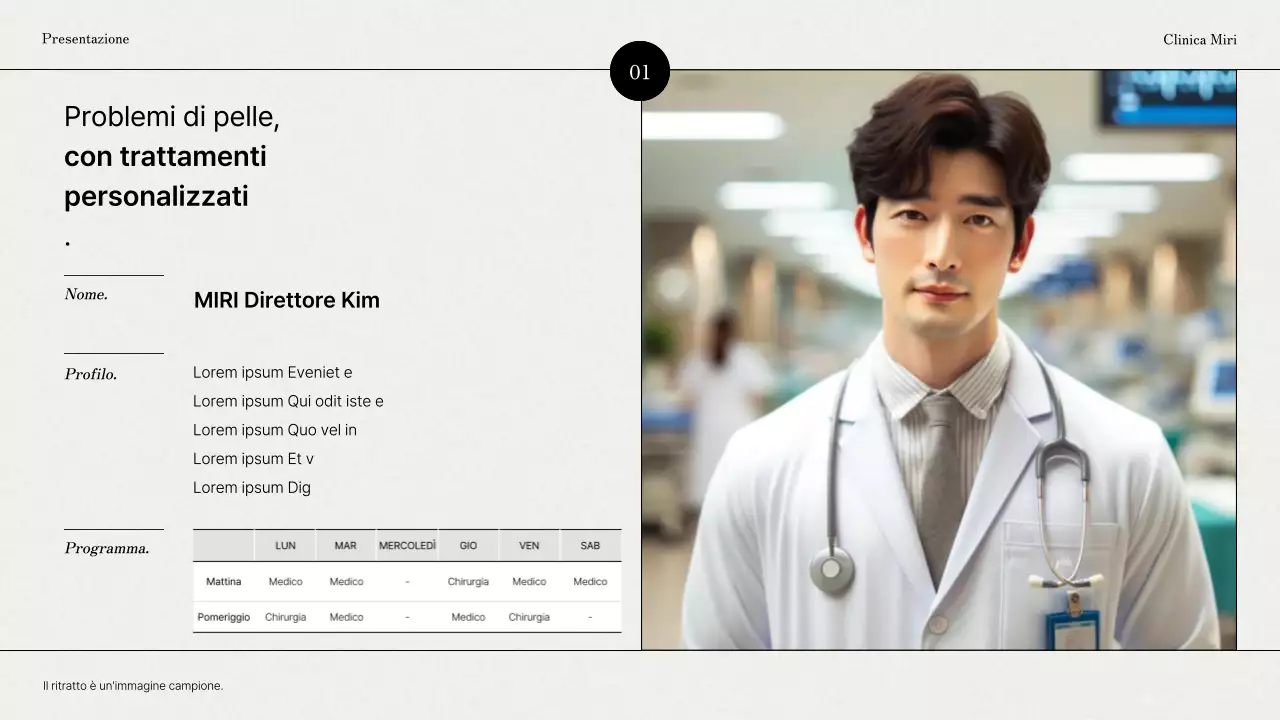
Task: Click the black 01 slide number badge
Action: coord(639,71)
